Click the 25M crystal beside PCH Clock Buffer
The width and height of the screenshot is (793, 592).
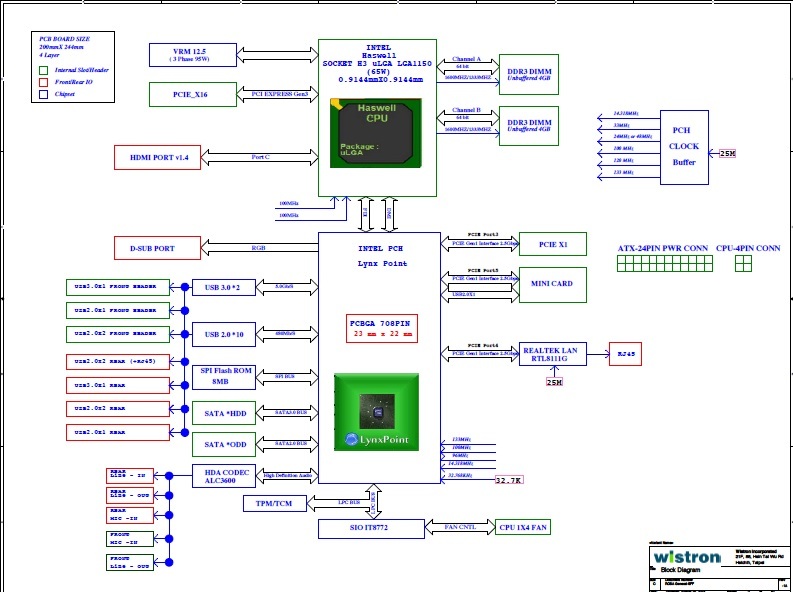point(727,153)
